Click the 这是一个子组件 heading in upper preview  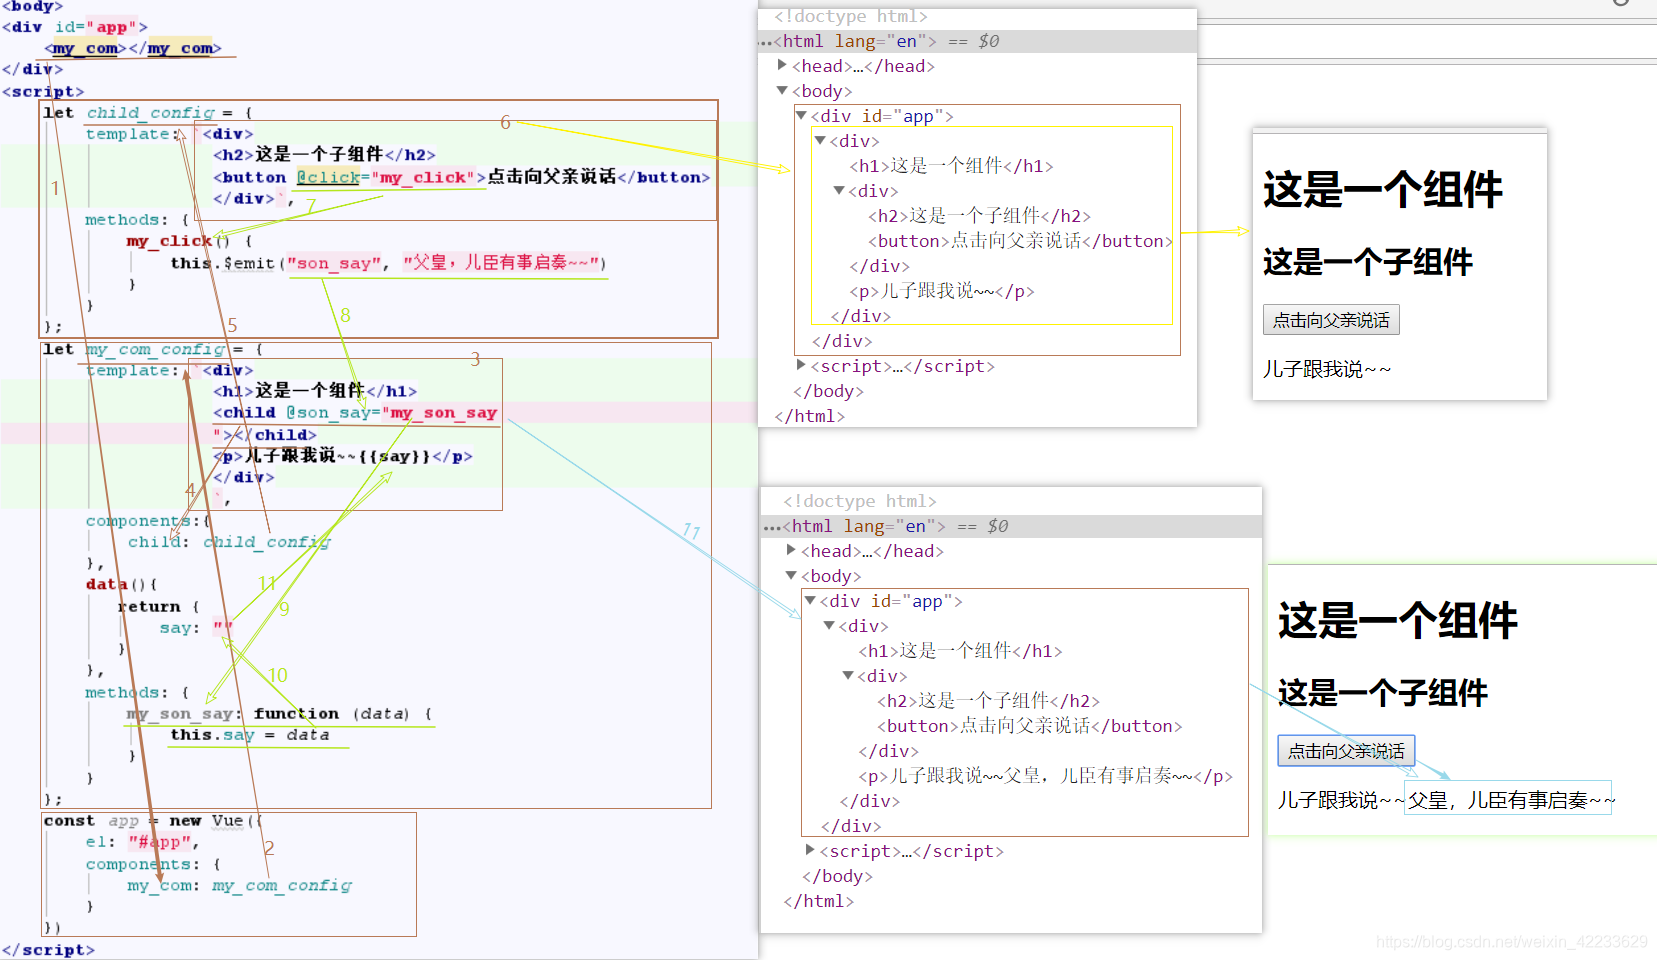point(1367,262)
